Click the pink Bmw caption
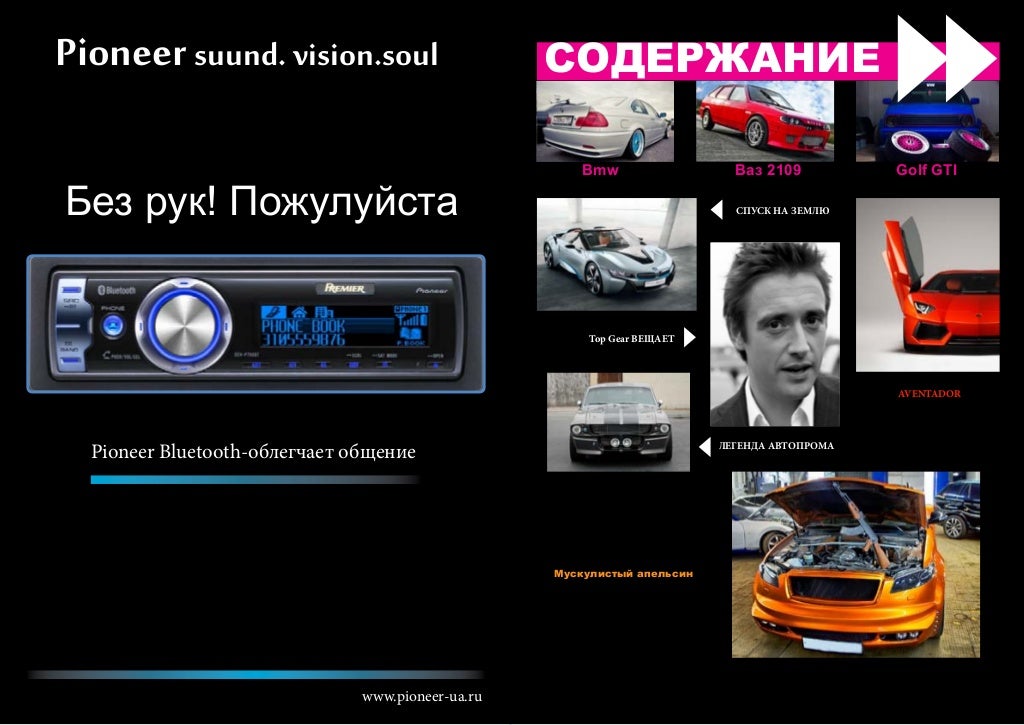 tap(600, 170)
